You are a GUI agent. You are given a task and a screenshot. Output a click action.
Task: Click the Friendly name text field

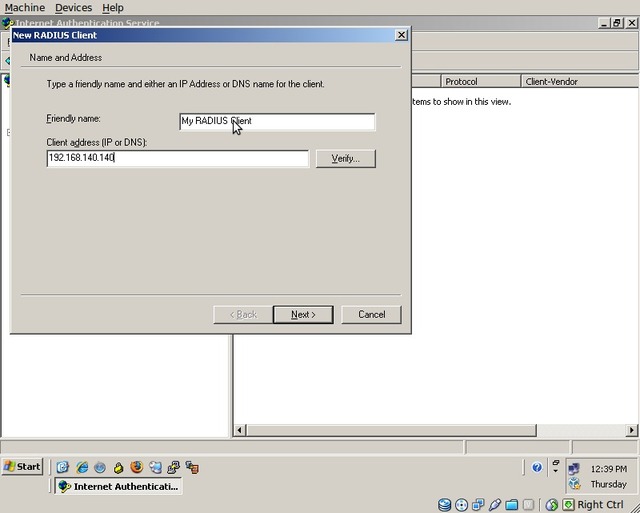click(x=277, y=121)
